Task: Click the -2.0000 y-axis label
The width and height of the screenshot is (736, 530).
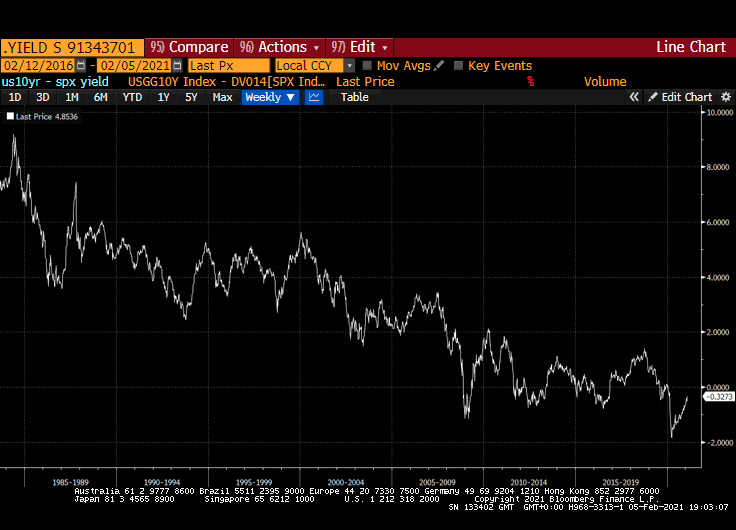Action: (719, 443)
